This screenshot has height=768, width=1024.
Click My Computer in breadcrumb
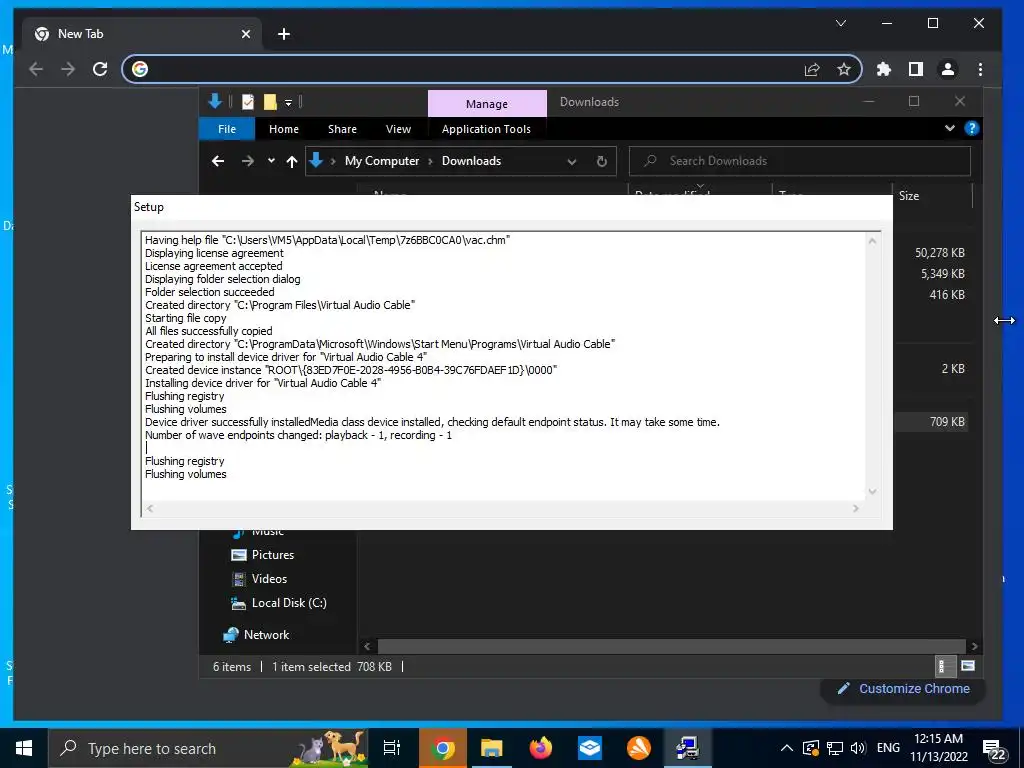pos(382,161)
